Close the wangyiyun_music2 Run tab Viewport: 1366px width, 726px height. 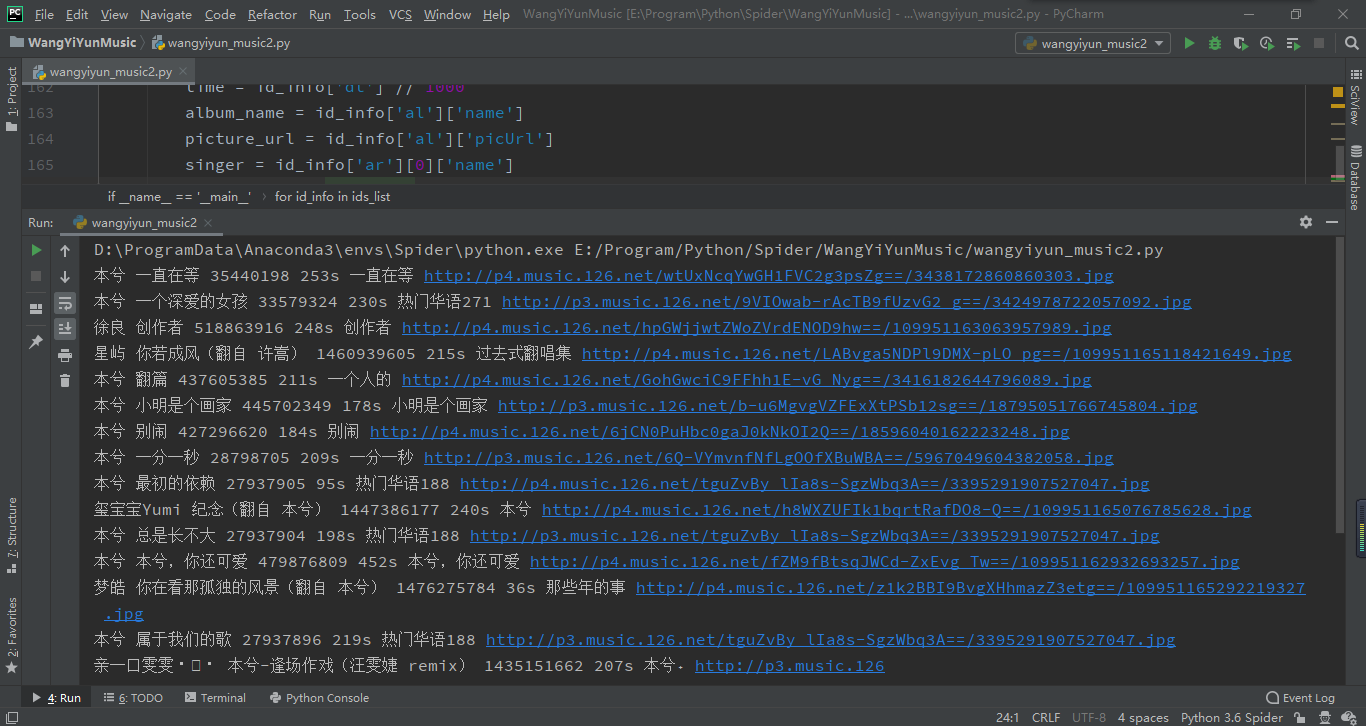[208, 223]
